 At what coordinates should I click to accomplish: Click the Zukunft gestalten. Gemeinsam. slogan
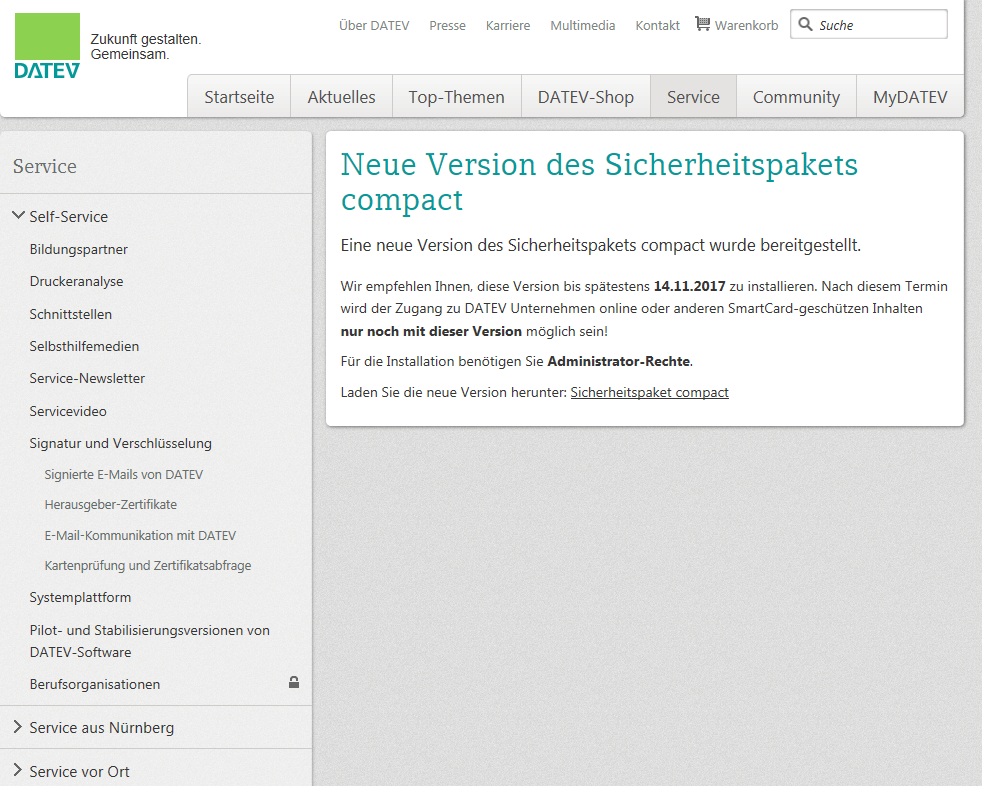click(x=145, y=46)
